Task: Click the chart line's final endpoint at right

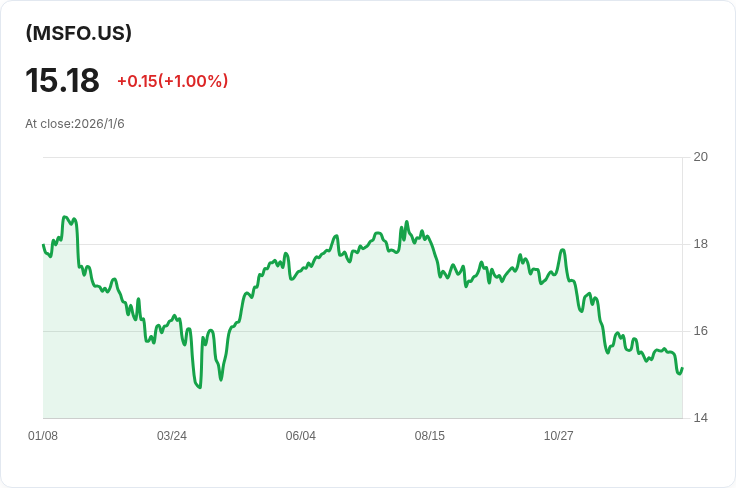Action: click(x=682, y=368)
